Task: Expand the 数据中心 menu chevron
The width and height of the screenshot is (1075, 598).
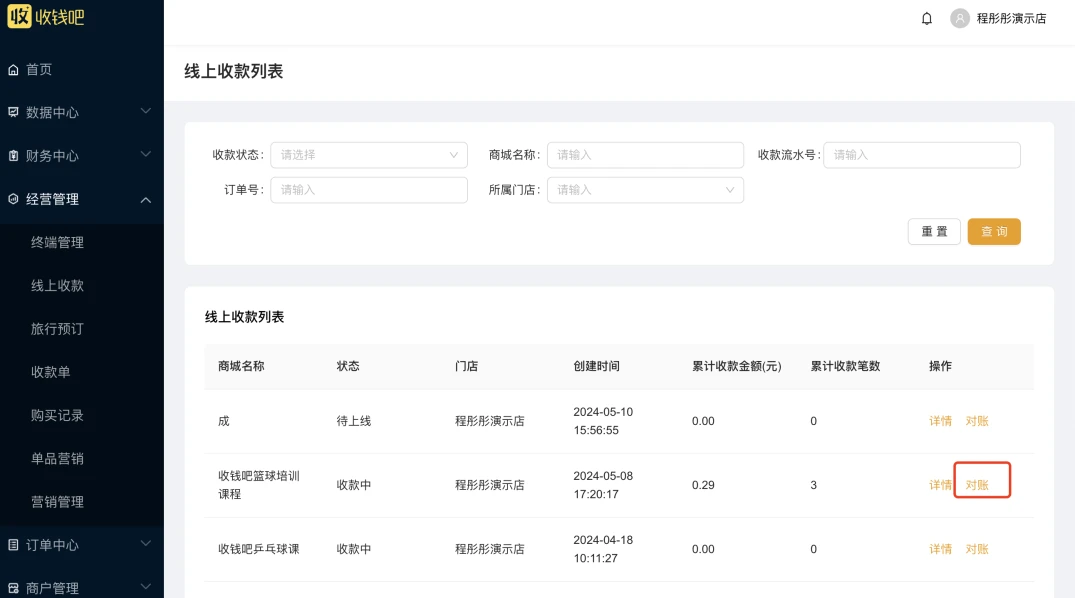Action: pos(146,112)
